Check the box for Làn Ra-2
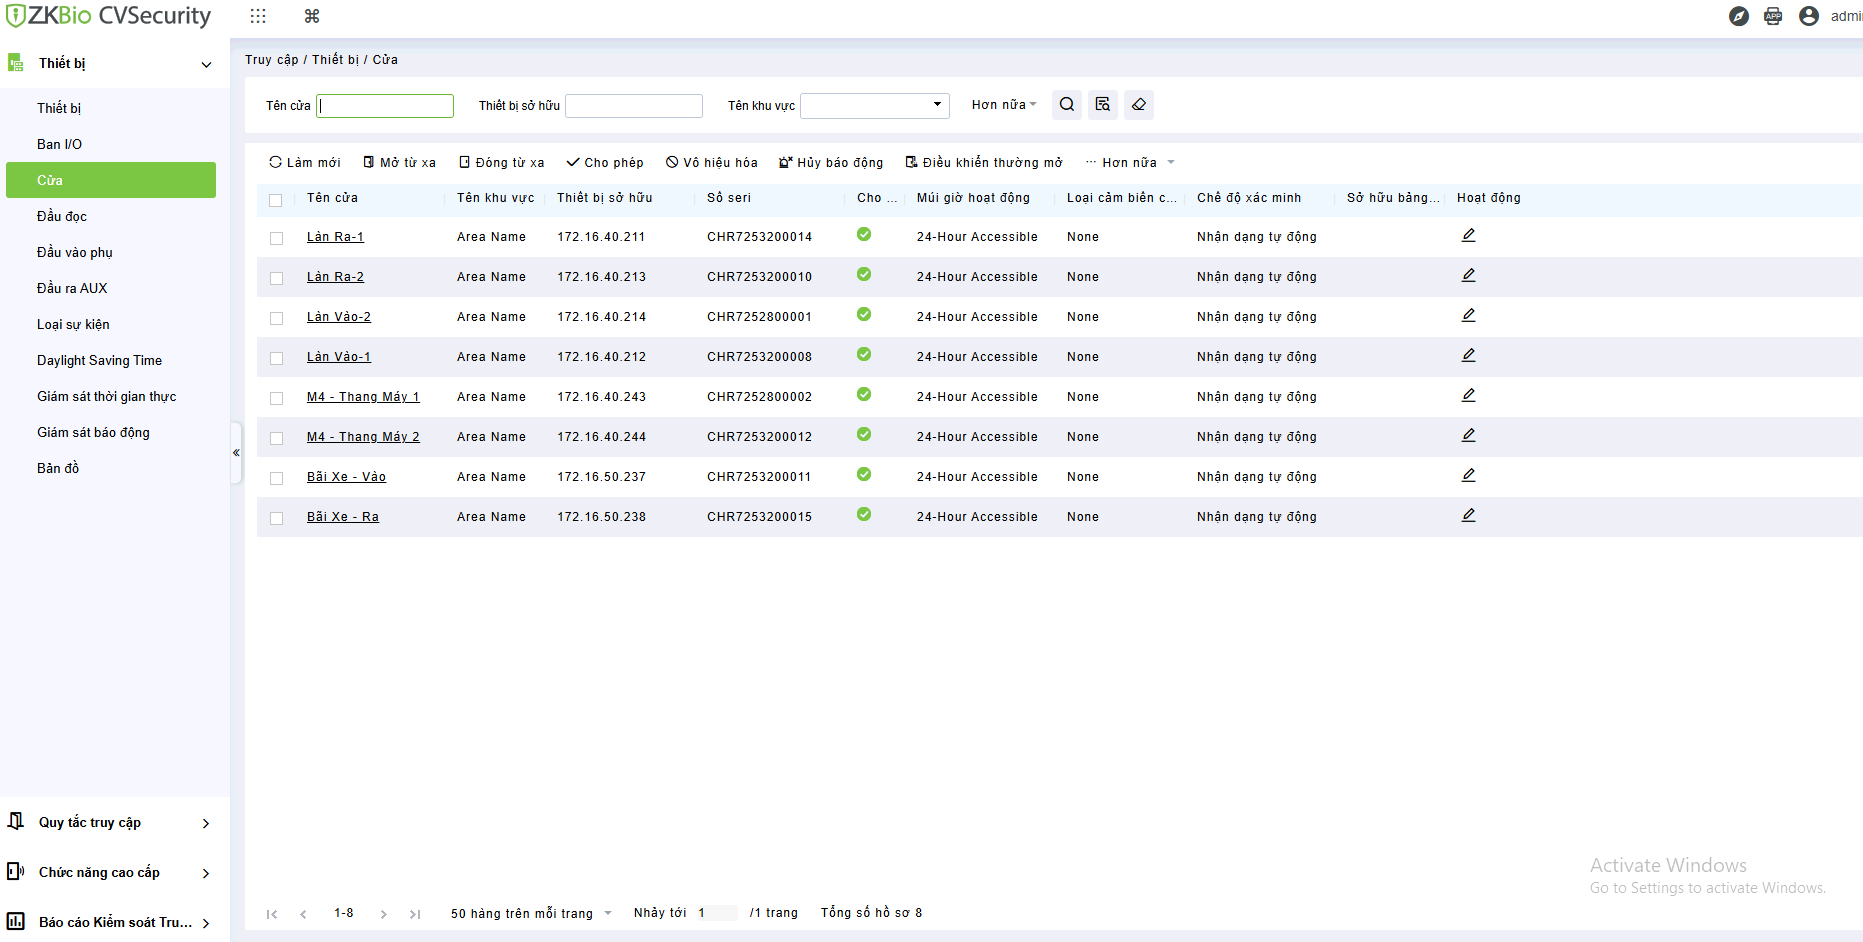 point(277,278)
